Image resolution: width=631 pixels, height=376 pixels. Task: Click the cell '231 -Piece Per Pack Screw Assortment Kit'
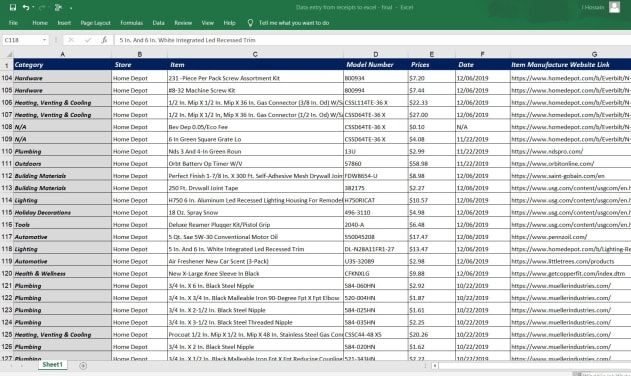pos(255,78)
